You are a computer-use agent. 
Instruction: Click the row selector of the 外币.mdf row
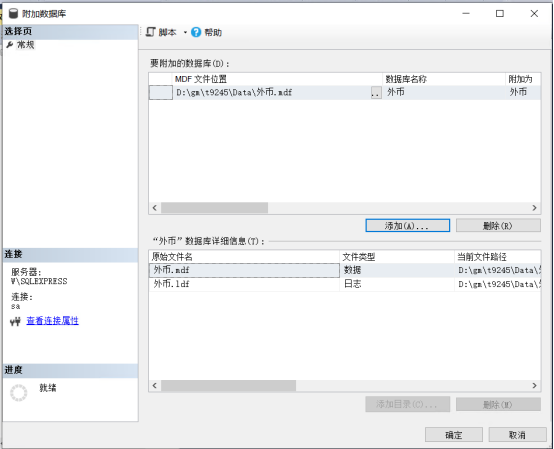(161, 93)
